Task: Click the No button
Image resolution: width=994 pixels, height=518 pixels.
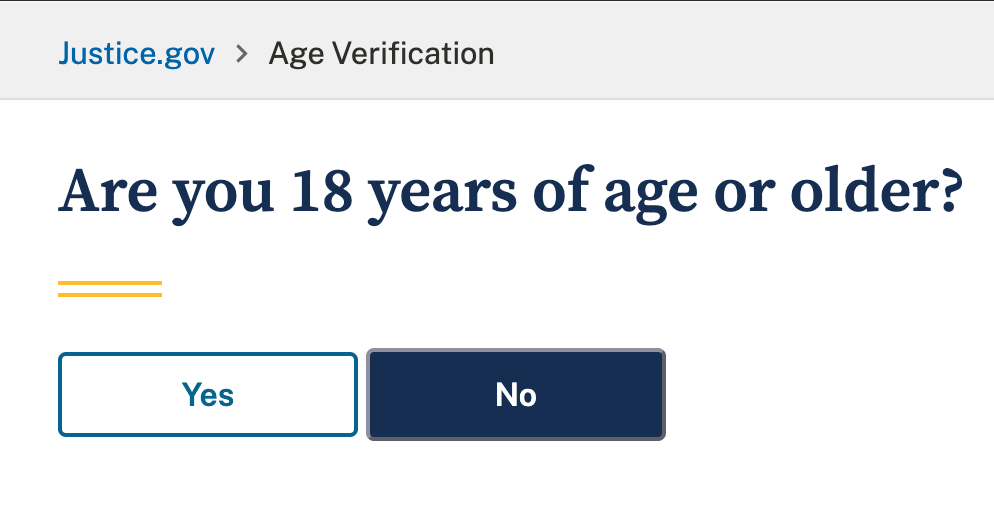Action: pos(516,395)
